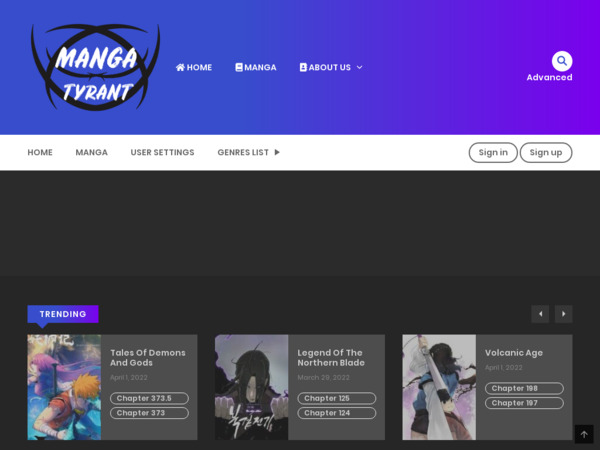
Task: Go to previous trending slide
Action: pyautogui.click(x=540, y=314)
